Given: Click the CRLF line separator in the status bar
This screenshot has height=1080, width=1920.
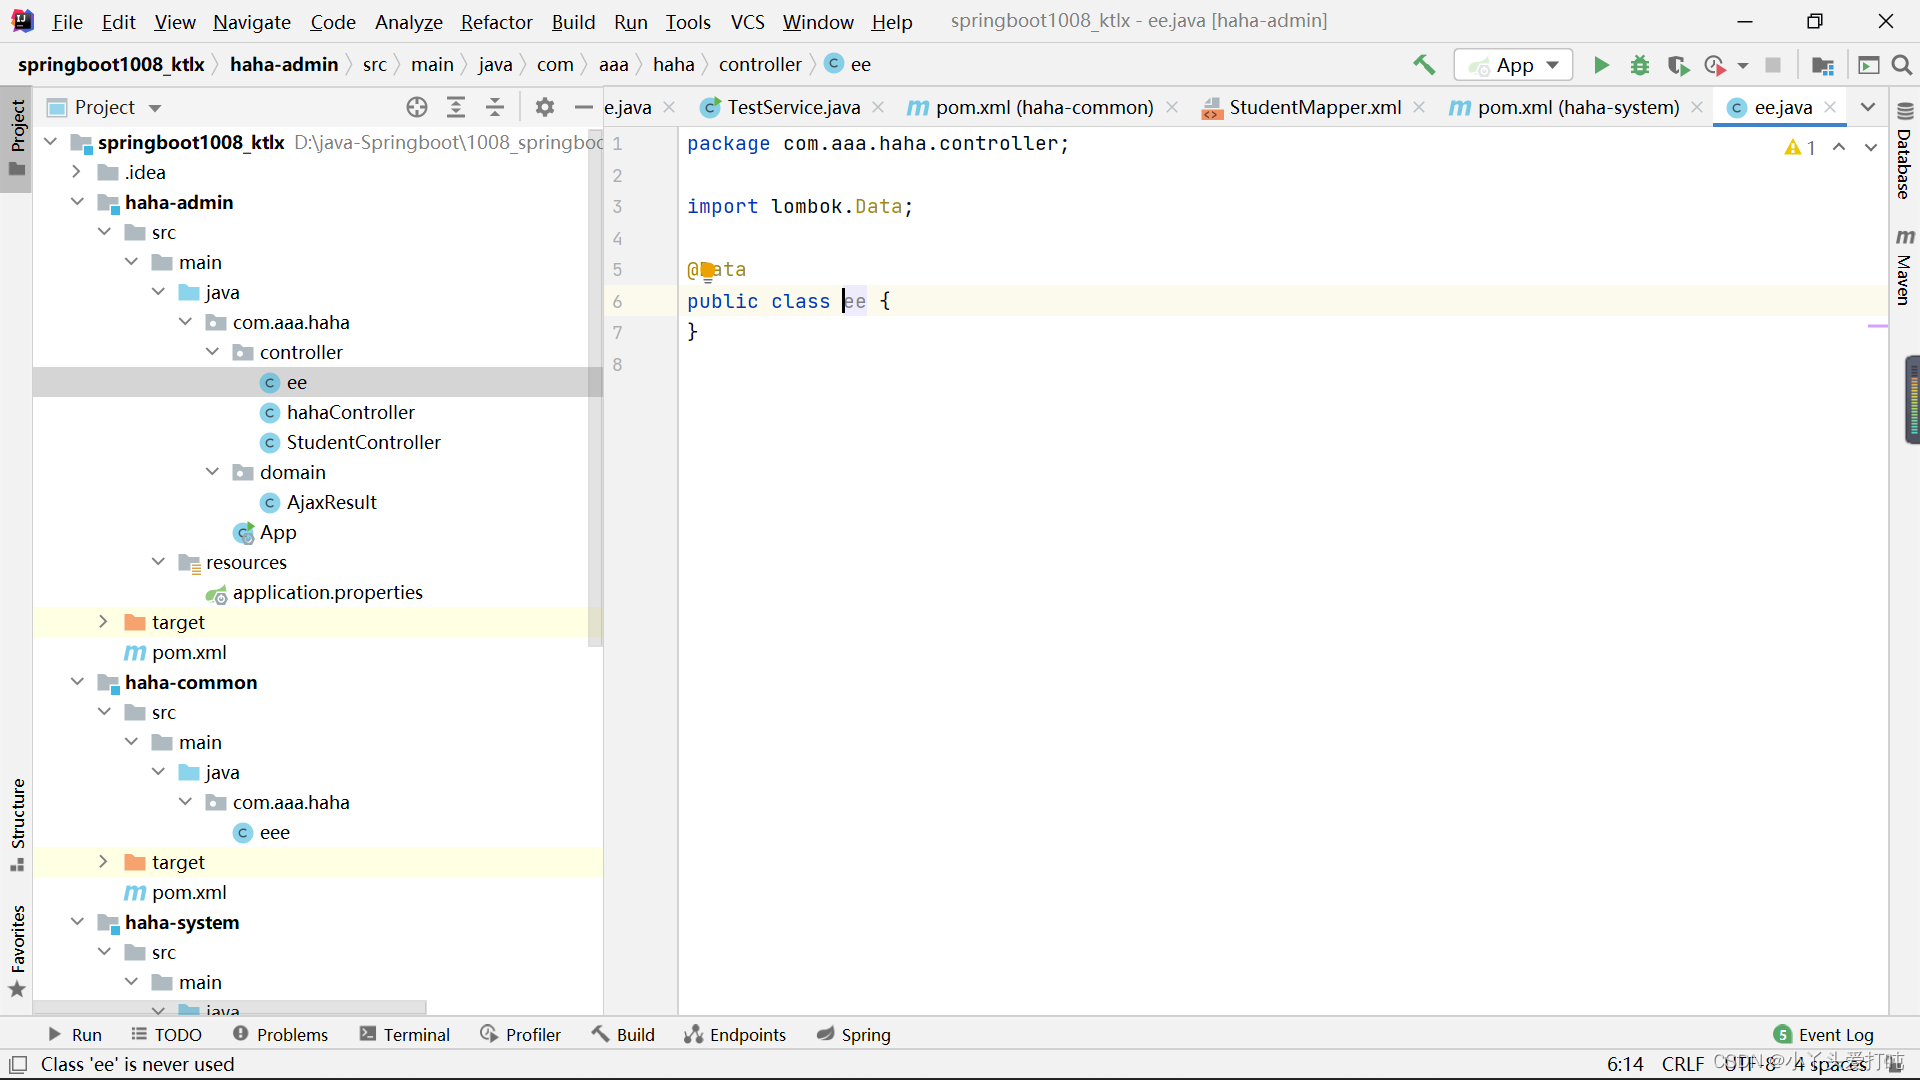Looking at the screenshot, I should [x=1683, y=1065].
